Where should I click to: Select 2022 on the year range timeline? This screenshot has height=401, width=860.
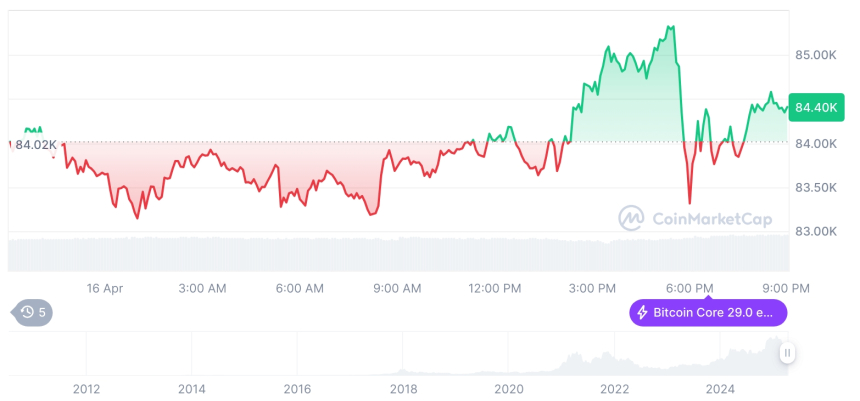[614, 388]
